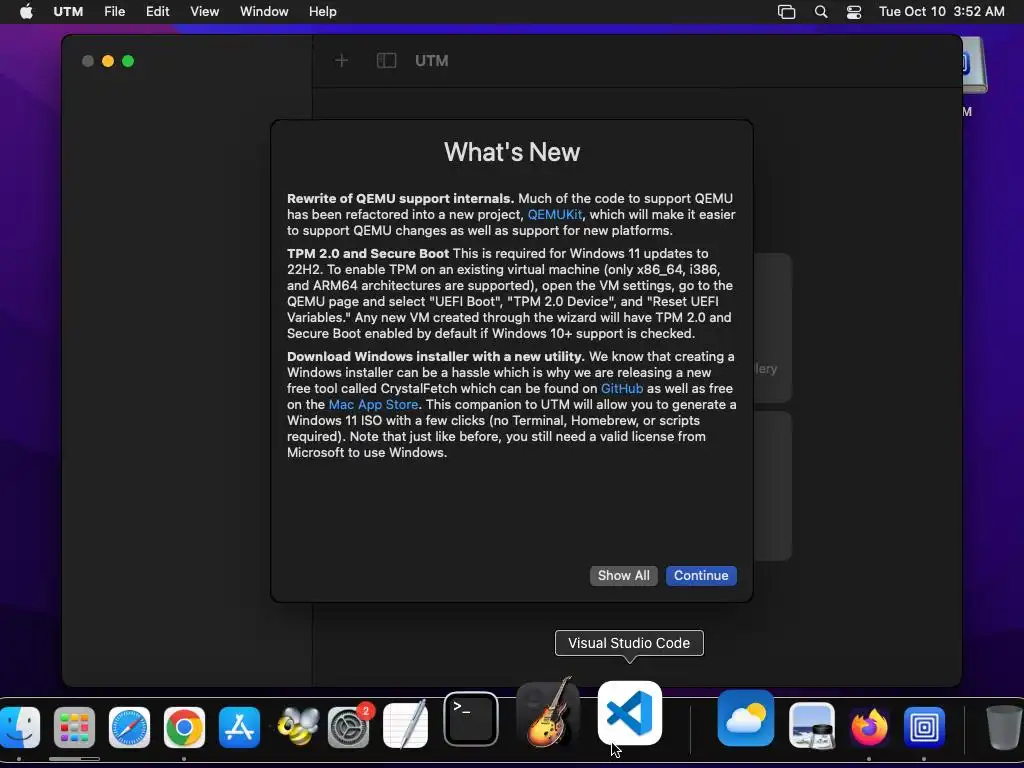Open the View menu
The image size is (1024, 768).
[x=204, y=12]
